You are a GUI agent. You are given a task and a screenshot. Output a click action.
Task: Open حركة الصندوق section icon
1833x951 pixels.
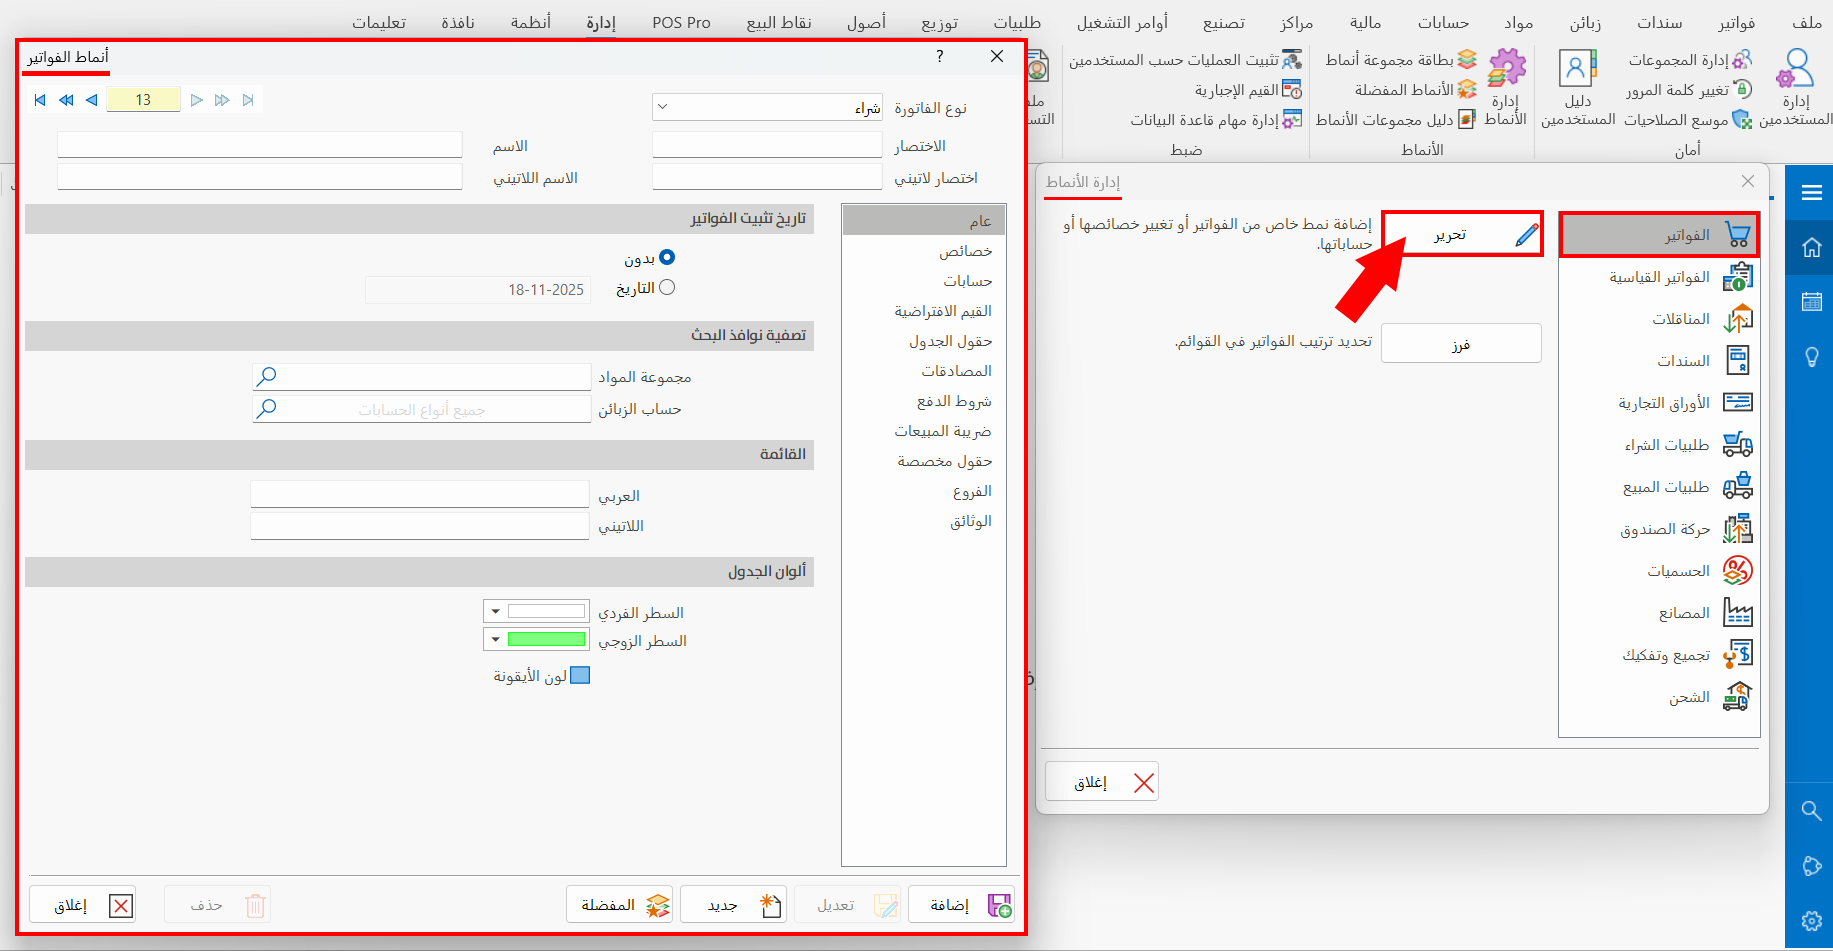coord(1738,528)
